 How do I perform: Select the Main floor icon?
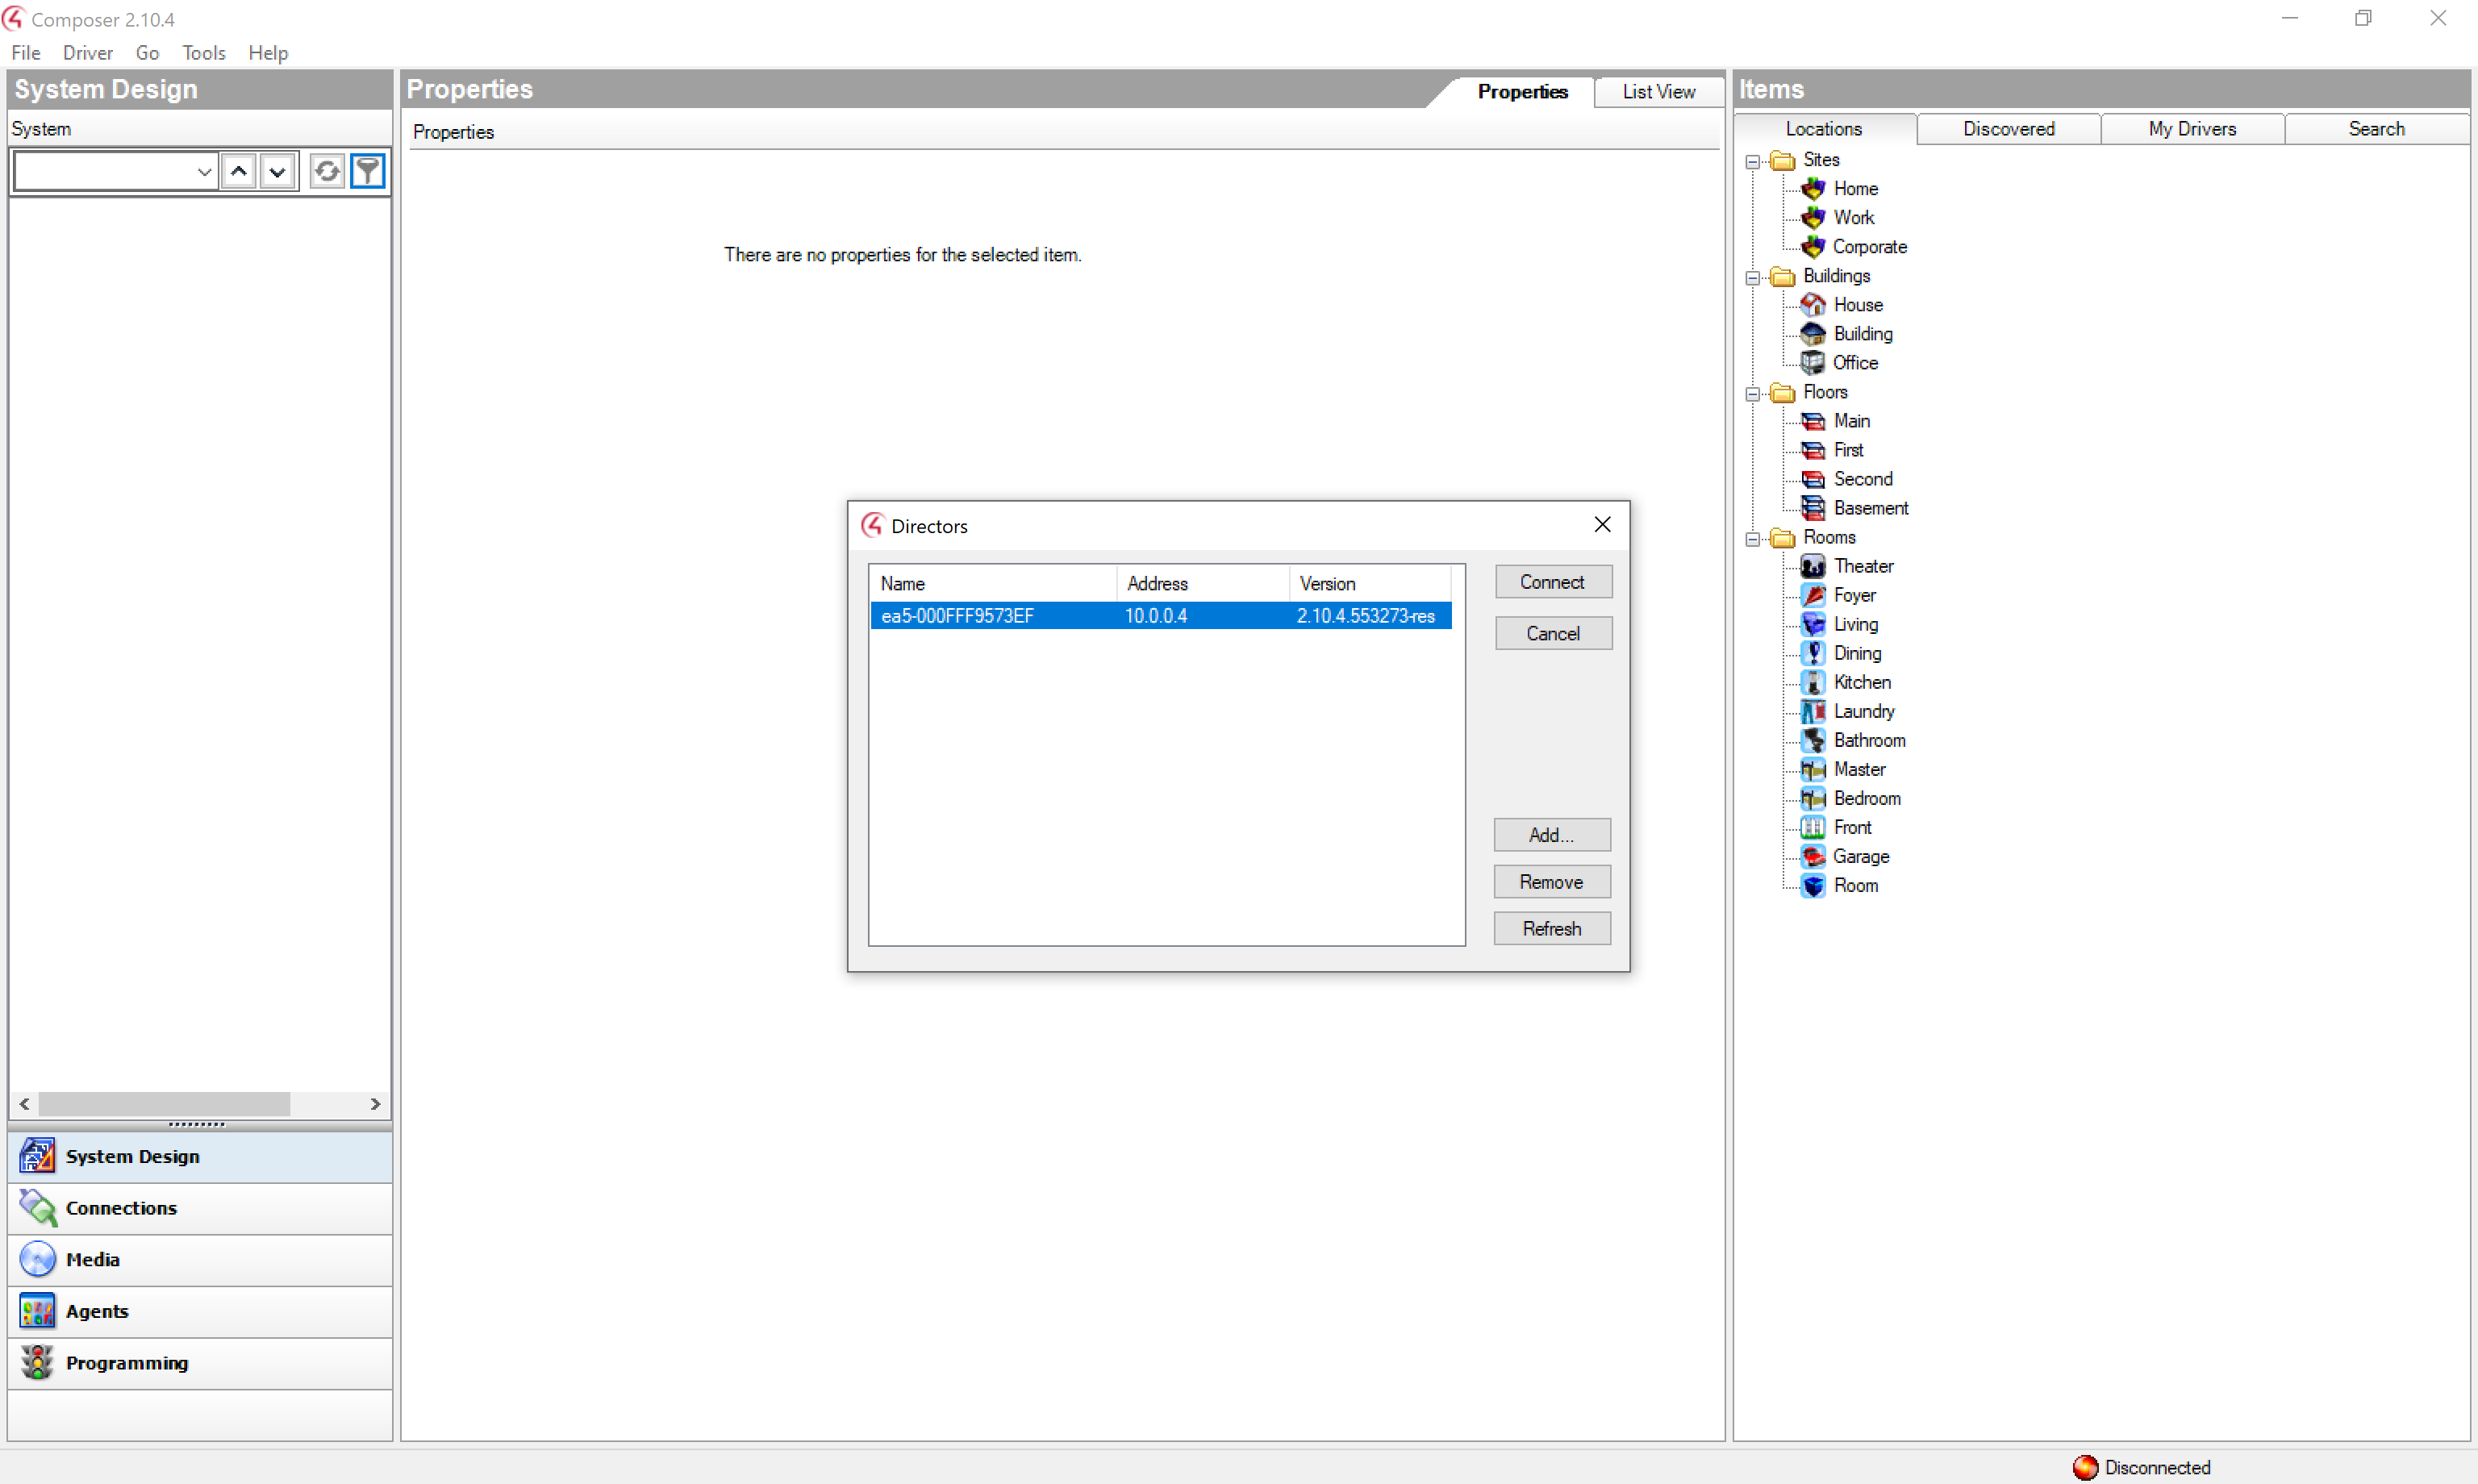(x=1813, y=421)
